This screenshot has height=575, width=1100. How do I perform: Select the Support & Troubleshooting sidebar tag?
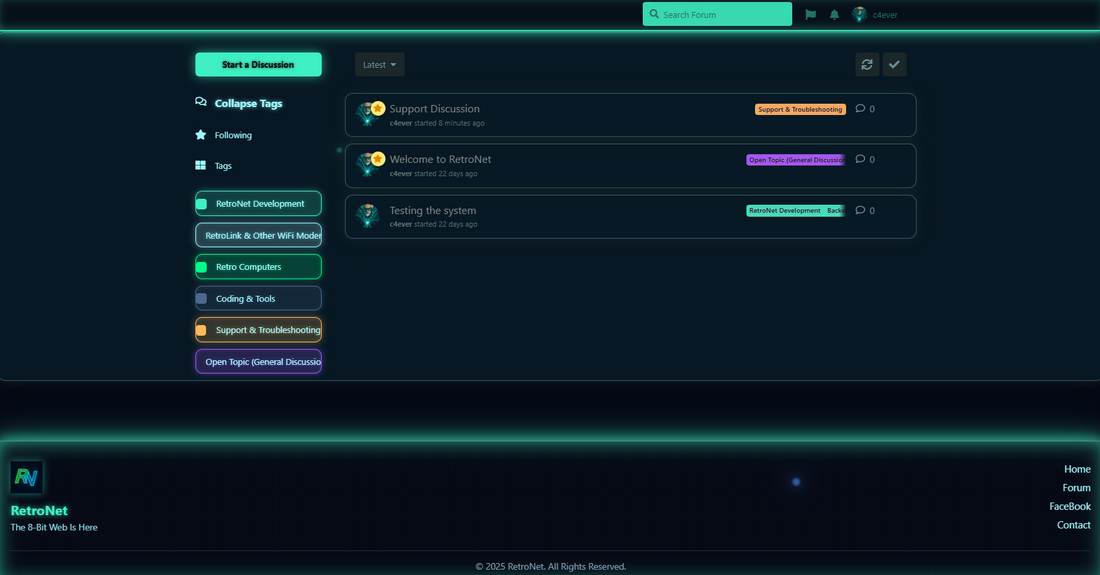tap(258, 330)
